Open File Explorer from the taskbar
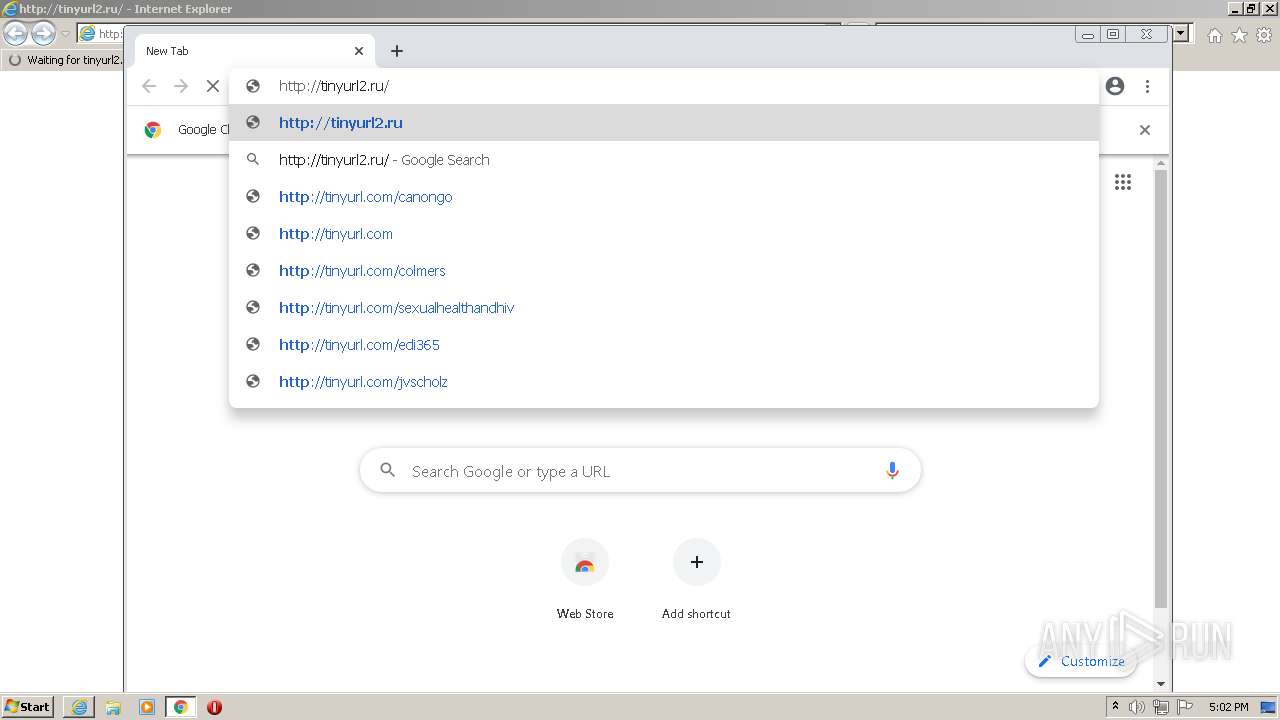The image size is (1280, 720). 113,707
